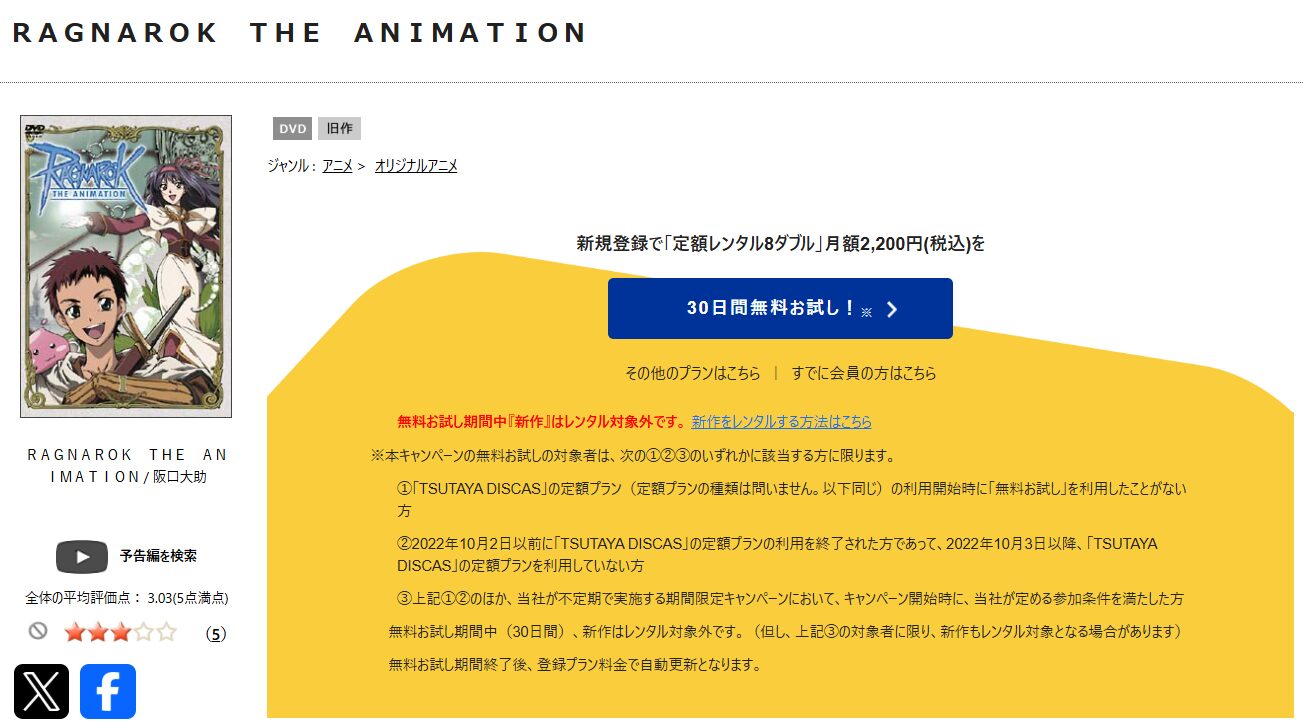Click the 予告編を検索 label
Screen dimensions: 1303x727
[158, 556]
